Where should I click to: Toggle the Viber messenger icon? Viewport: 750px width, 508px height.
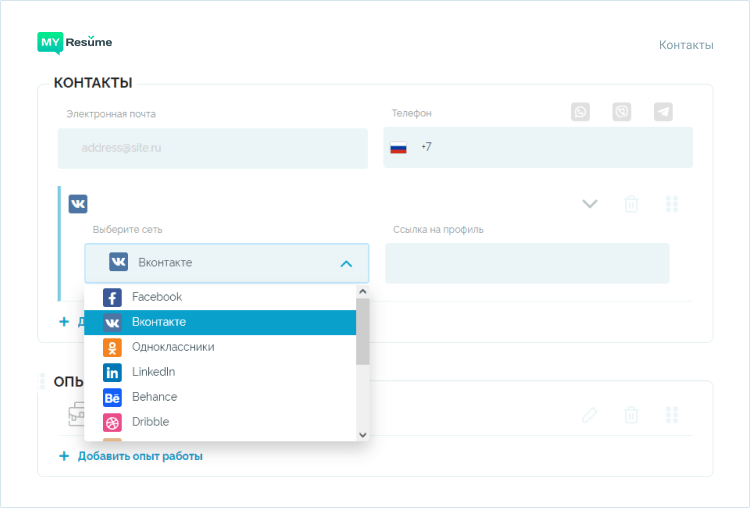pos(622,112)
